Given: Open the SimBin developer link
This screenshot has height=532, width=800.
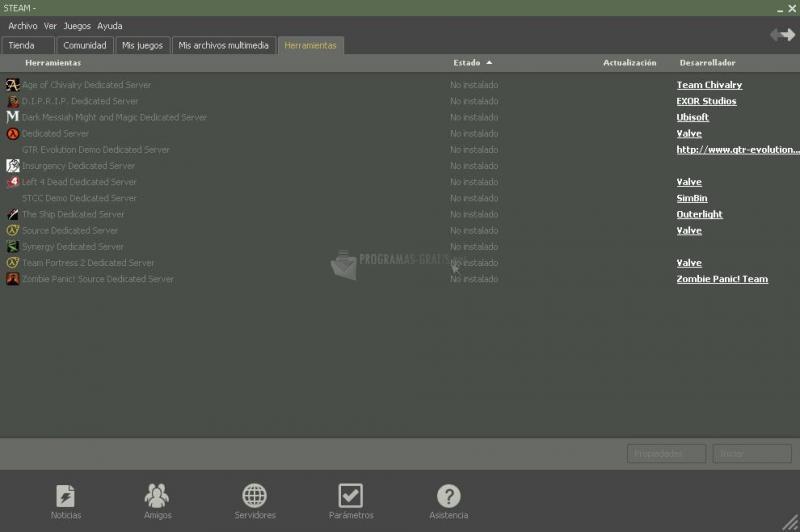Looking at the screenshot, I should point(692,198).
